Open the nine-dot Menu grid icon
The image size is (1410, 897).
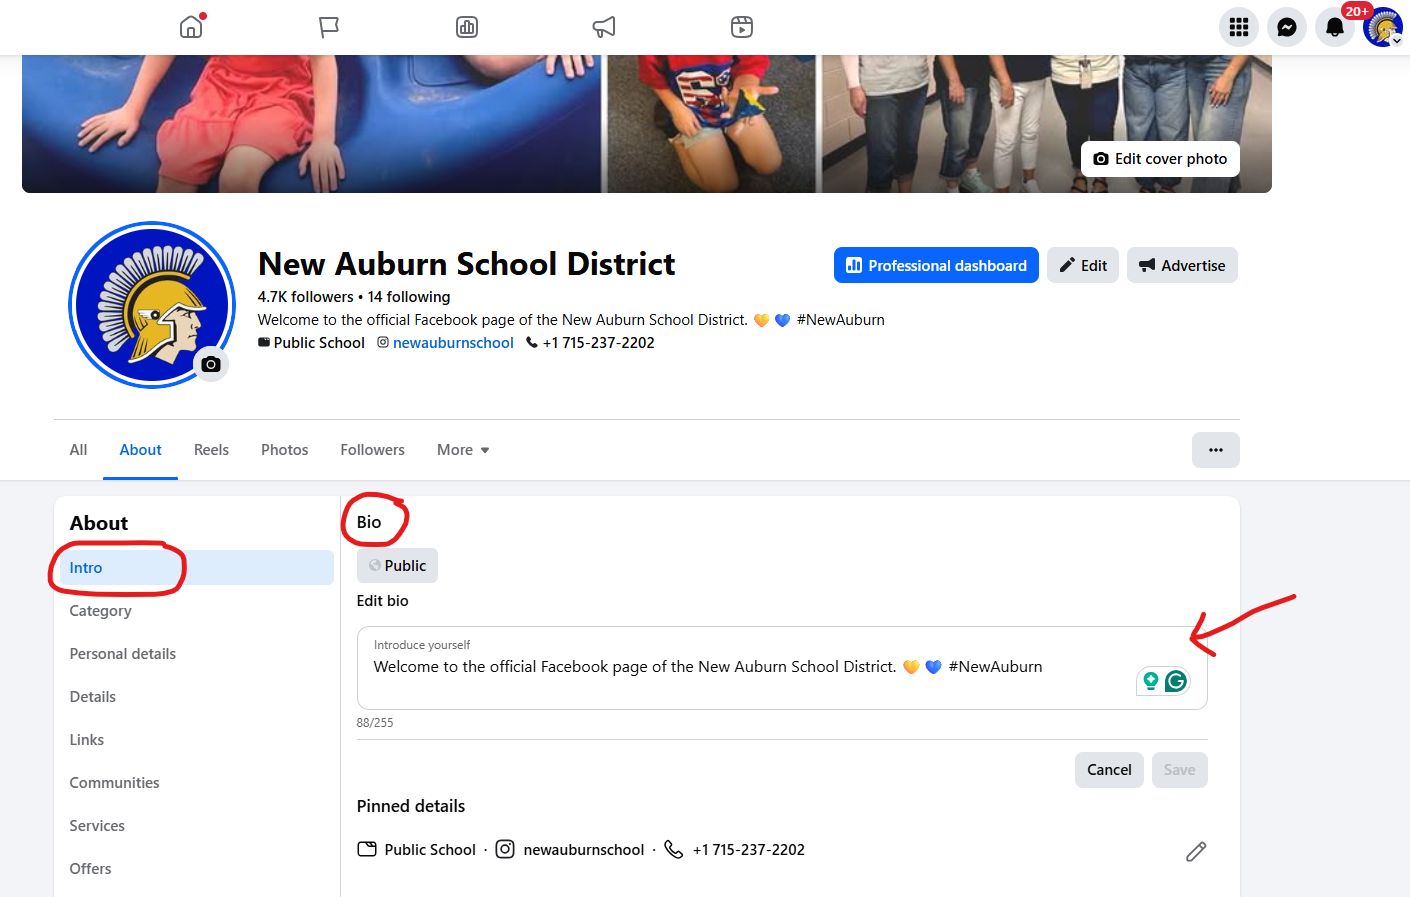[1239, 27]
